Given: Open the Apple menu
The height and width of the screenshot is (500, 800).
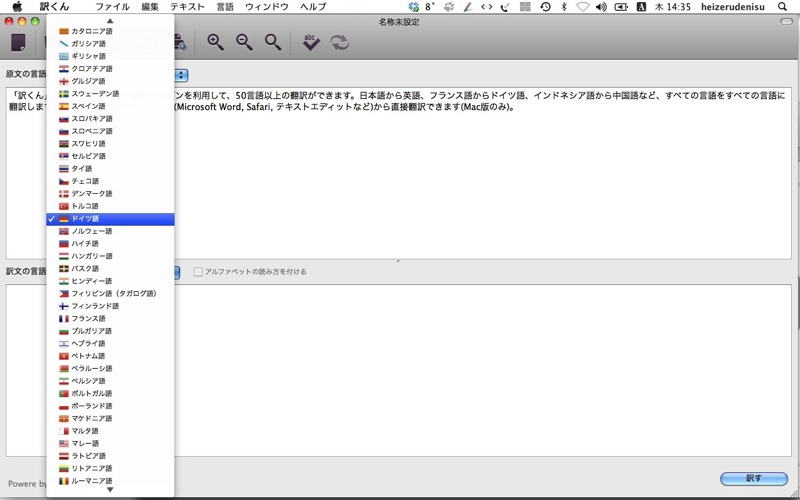Looking at the screenshot, I should point(17,7).
